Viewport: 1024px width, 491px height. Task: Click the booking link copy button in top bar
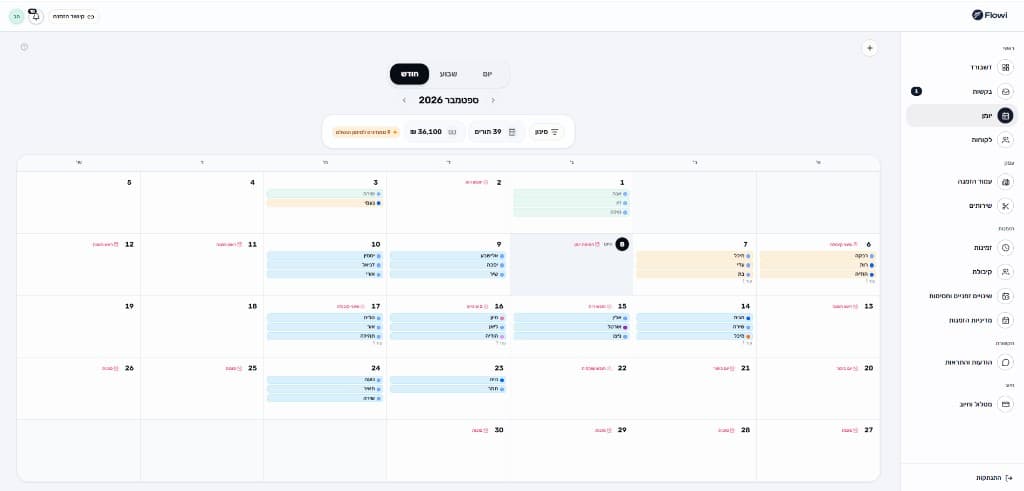click(74, 16)
